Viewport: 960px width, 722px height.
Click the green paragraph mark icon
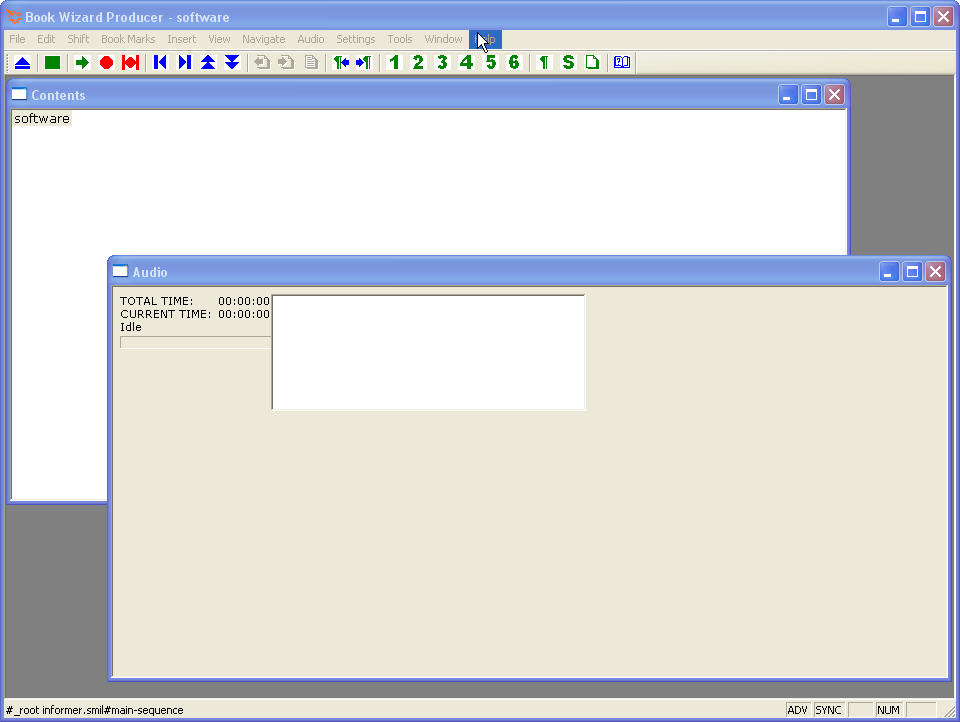[x=544, y=62]
